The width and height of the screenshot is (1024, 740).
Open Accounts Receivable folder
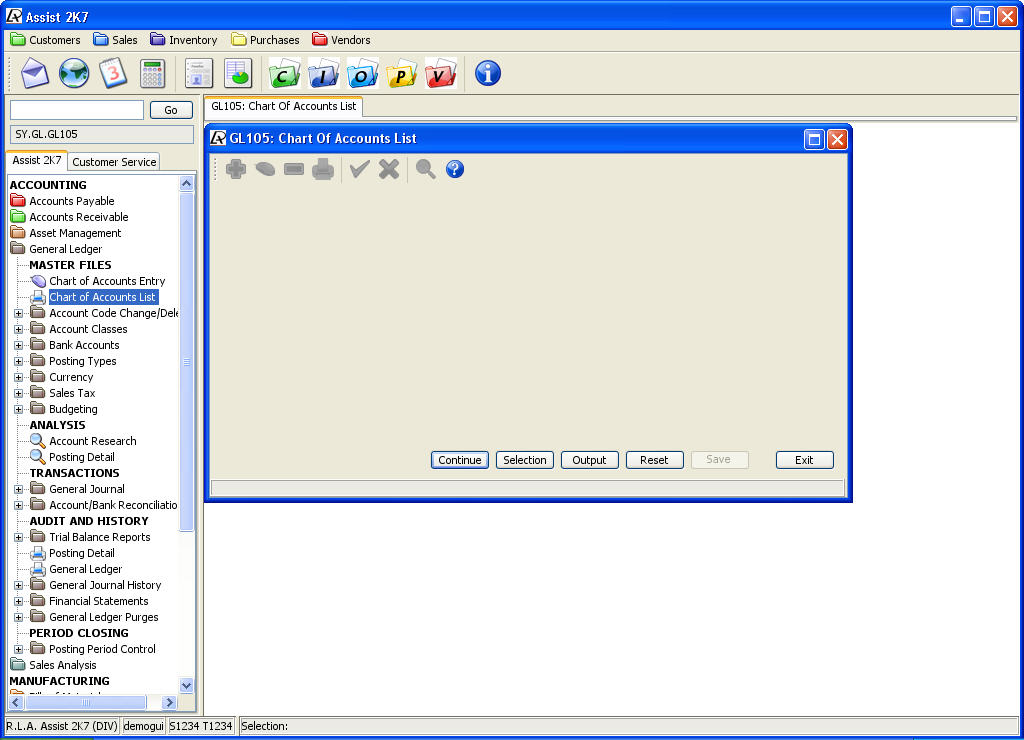(70, 217)
